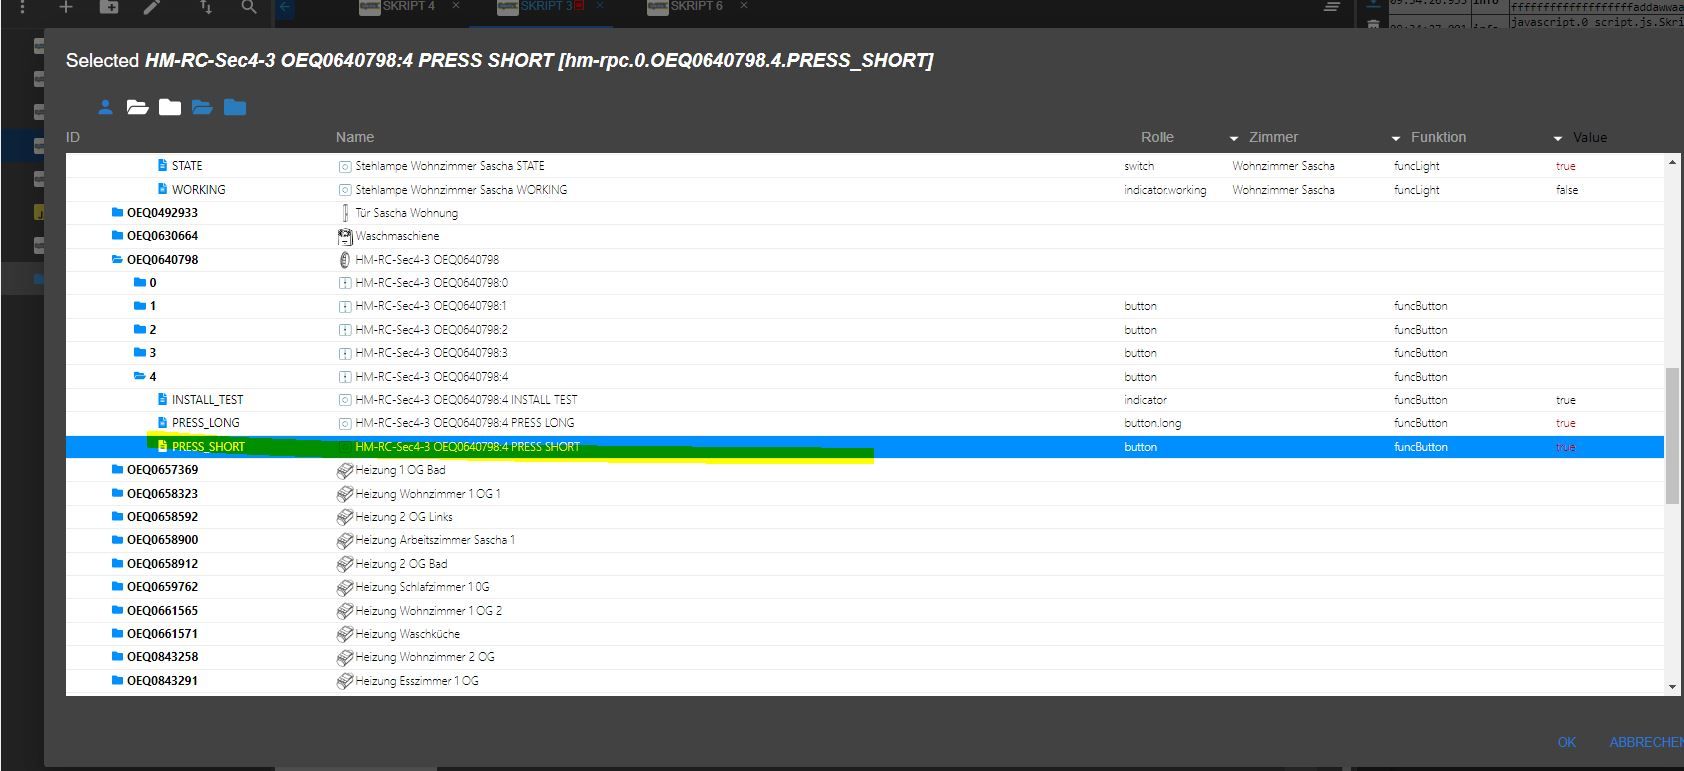
Task: Close the SKRIPT 6 tab
Action: point(743,6)
